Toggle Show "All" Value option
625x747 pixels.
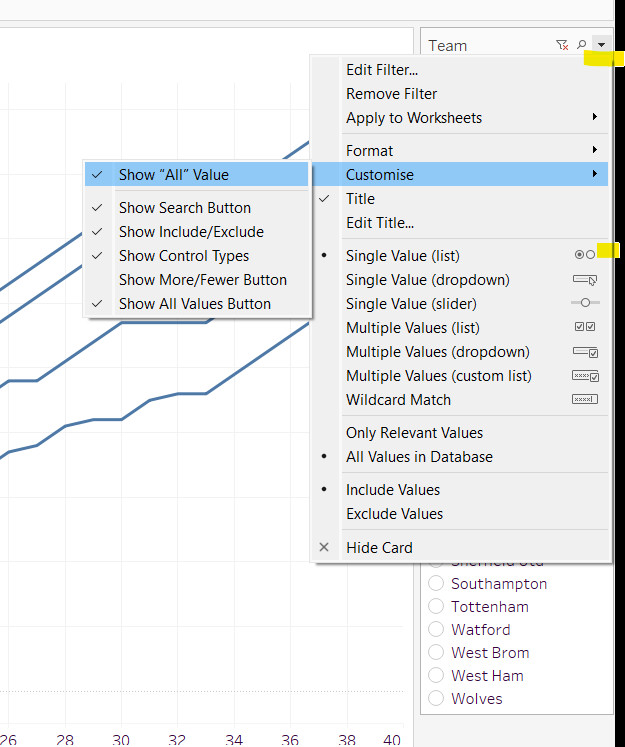pyautogui.click(x=197, y=174)
